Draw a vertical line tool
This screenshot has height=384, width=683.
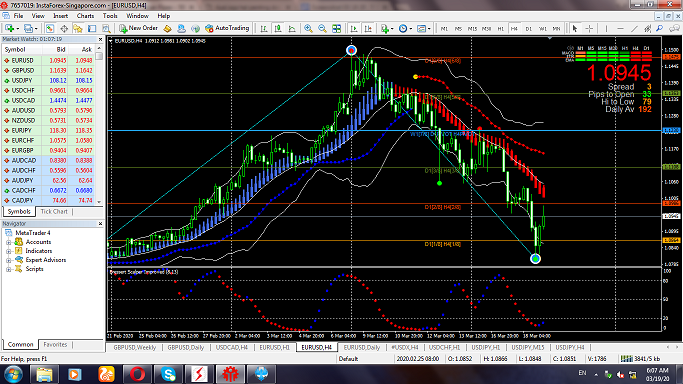[606, 28]
